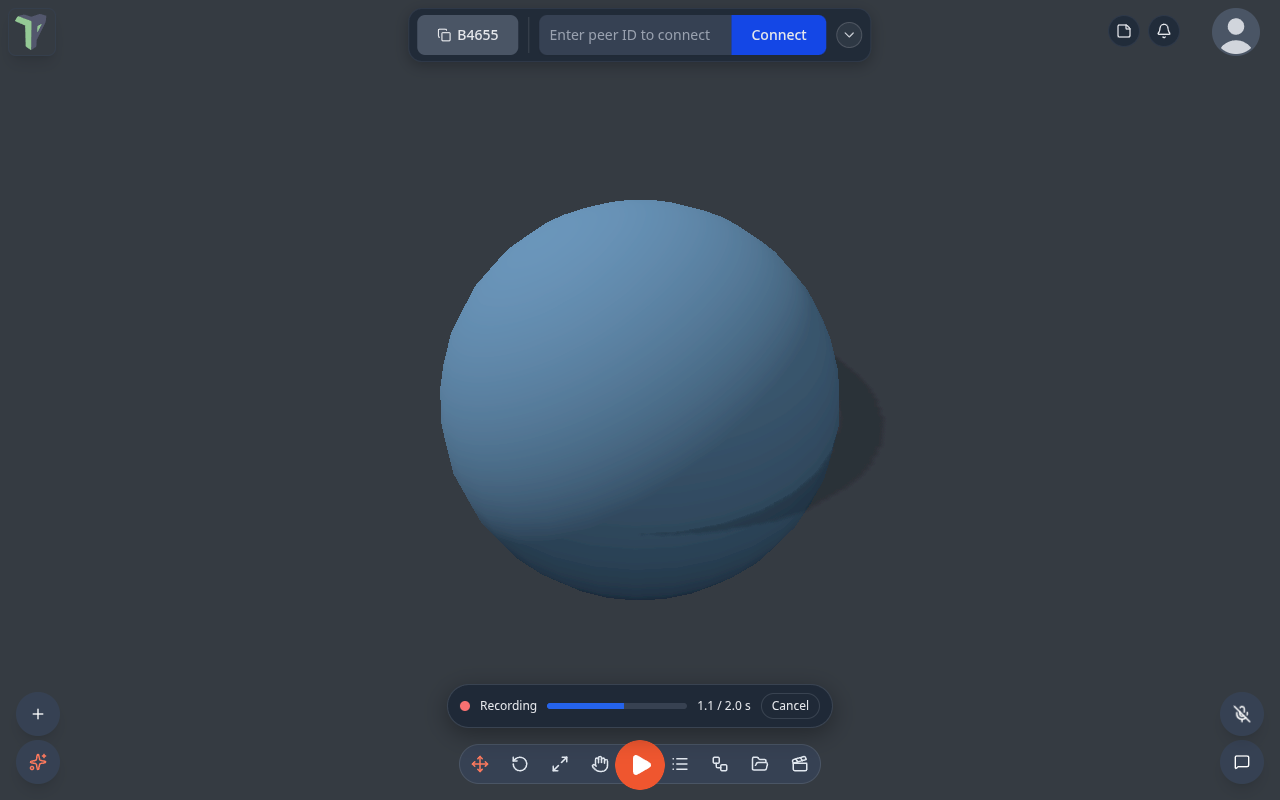This screenshot has height=800, width=1280.
Task: Open the user profile avatar
Action: (x=1236, y=32)
